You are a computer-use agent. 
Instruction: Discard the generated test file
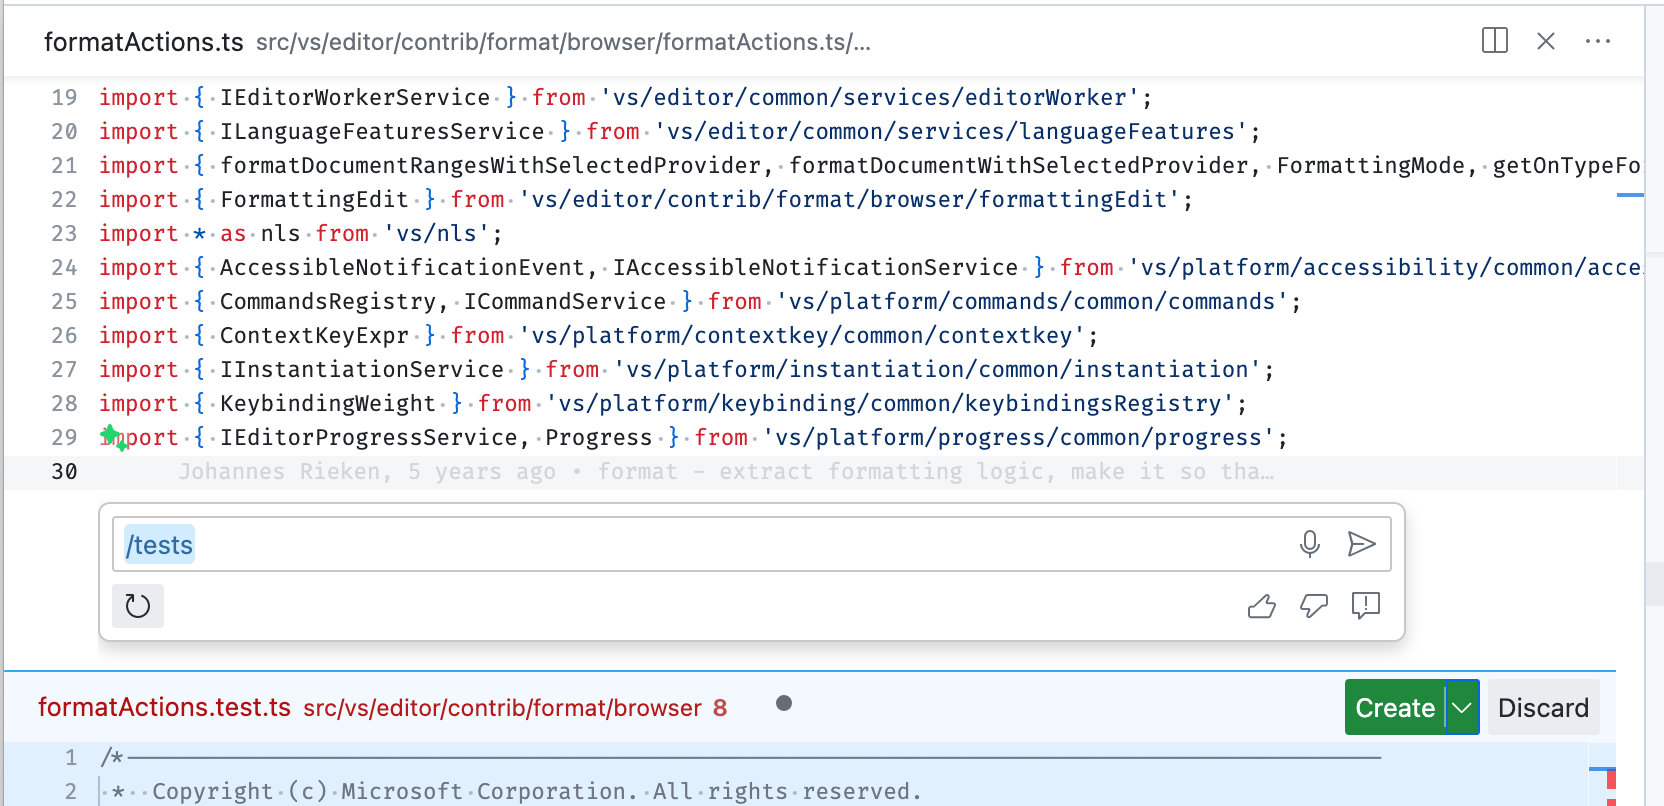[1542, 708]
